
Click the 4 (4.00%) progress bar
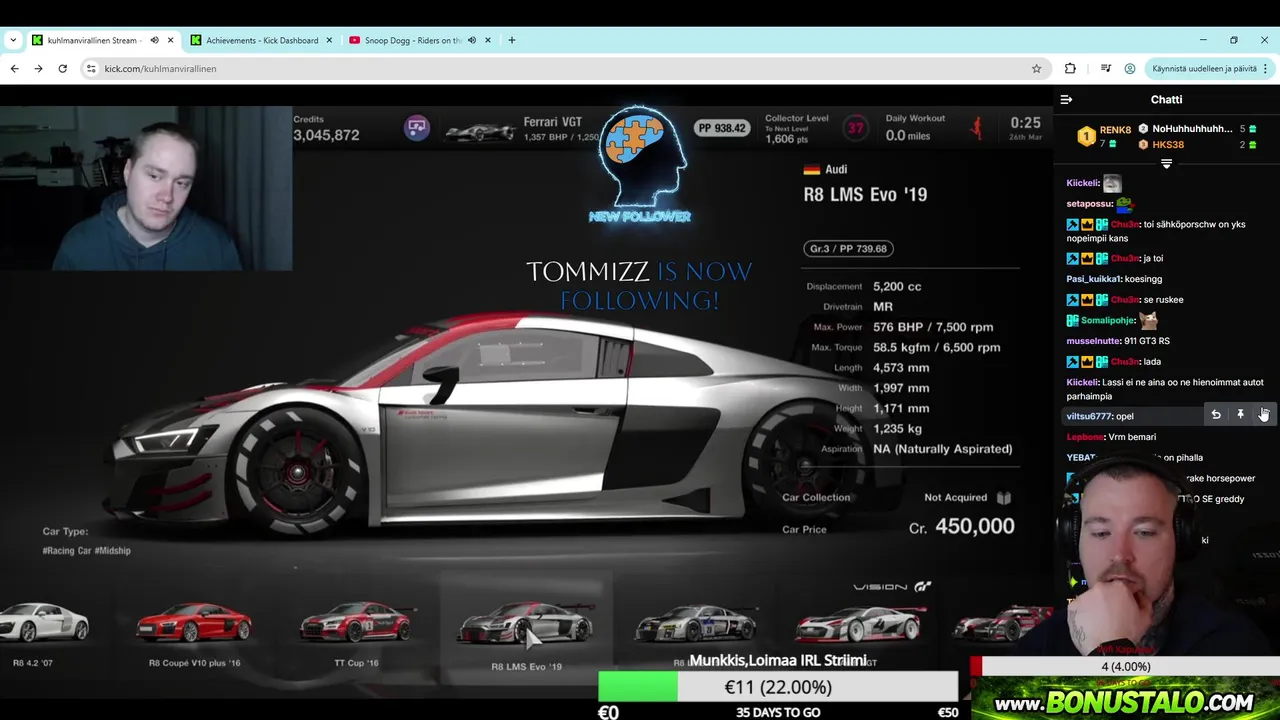(1125, 666)
